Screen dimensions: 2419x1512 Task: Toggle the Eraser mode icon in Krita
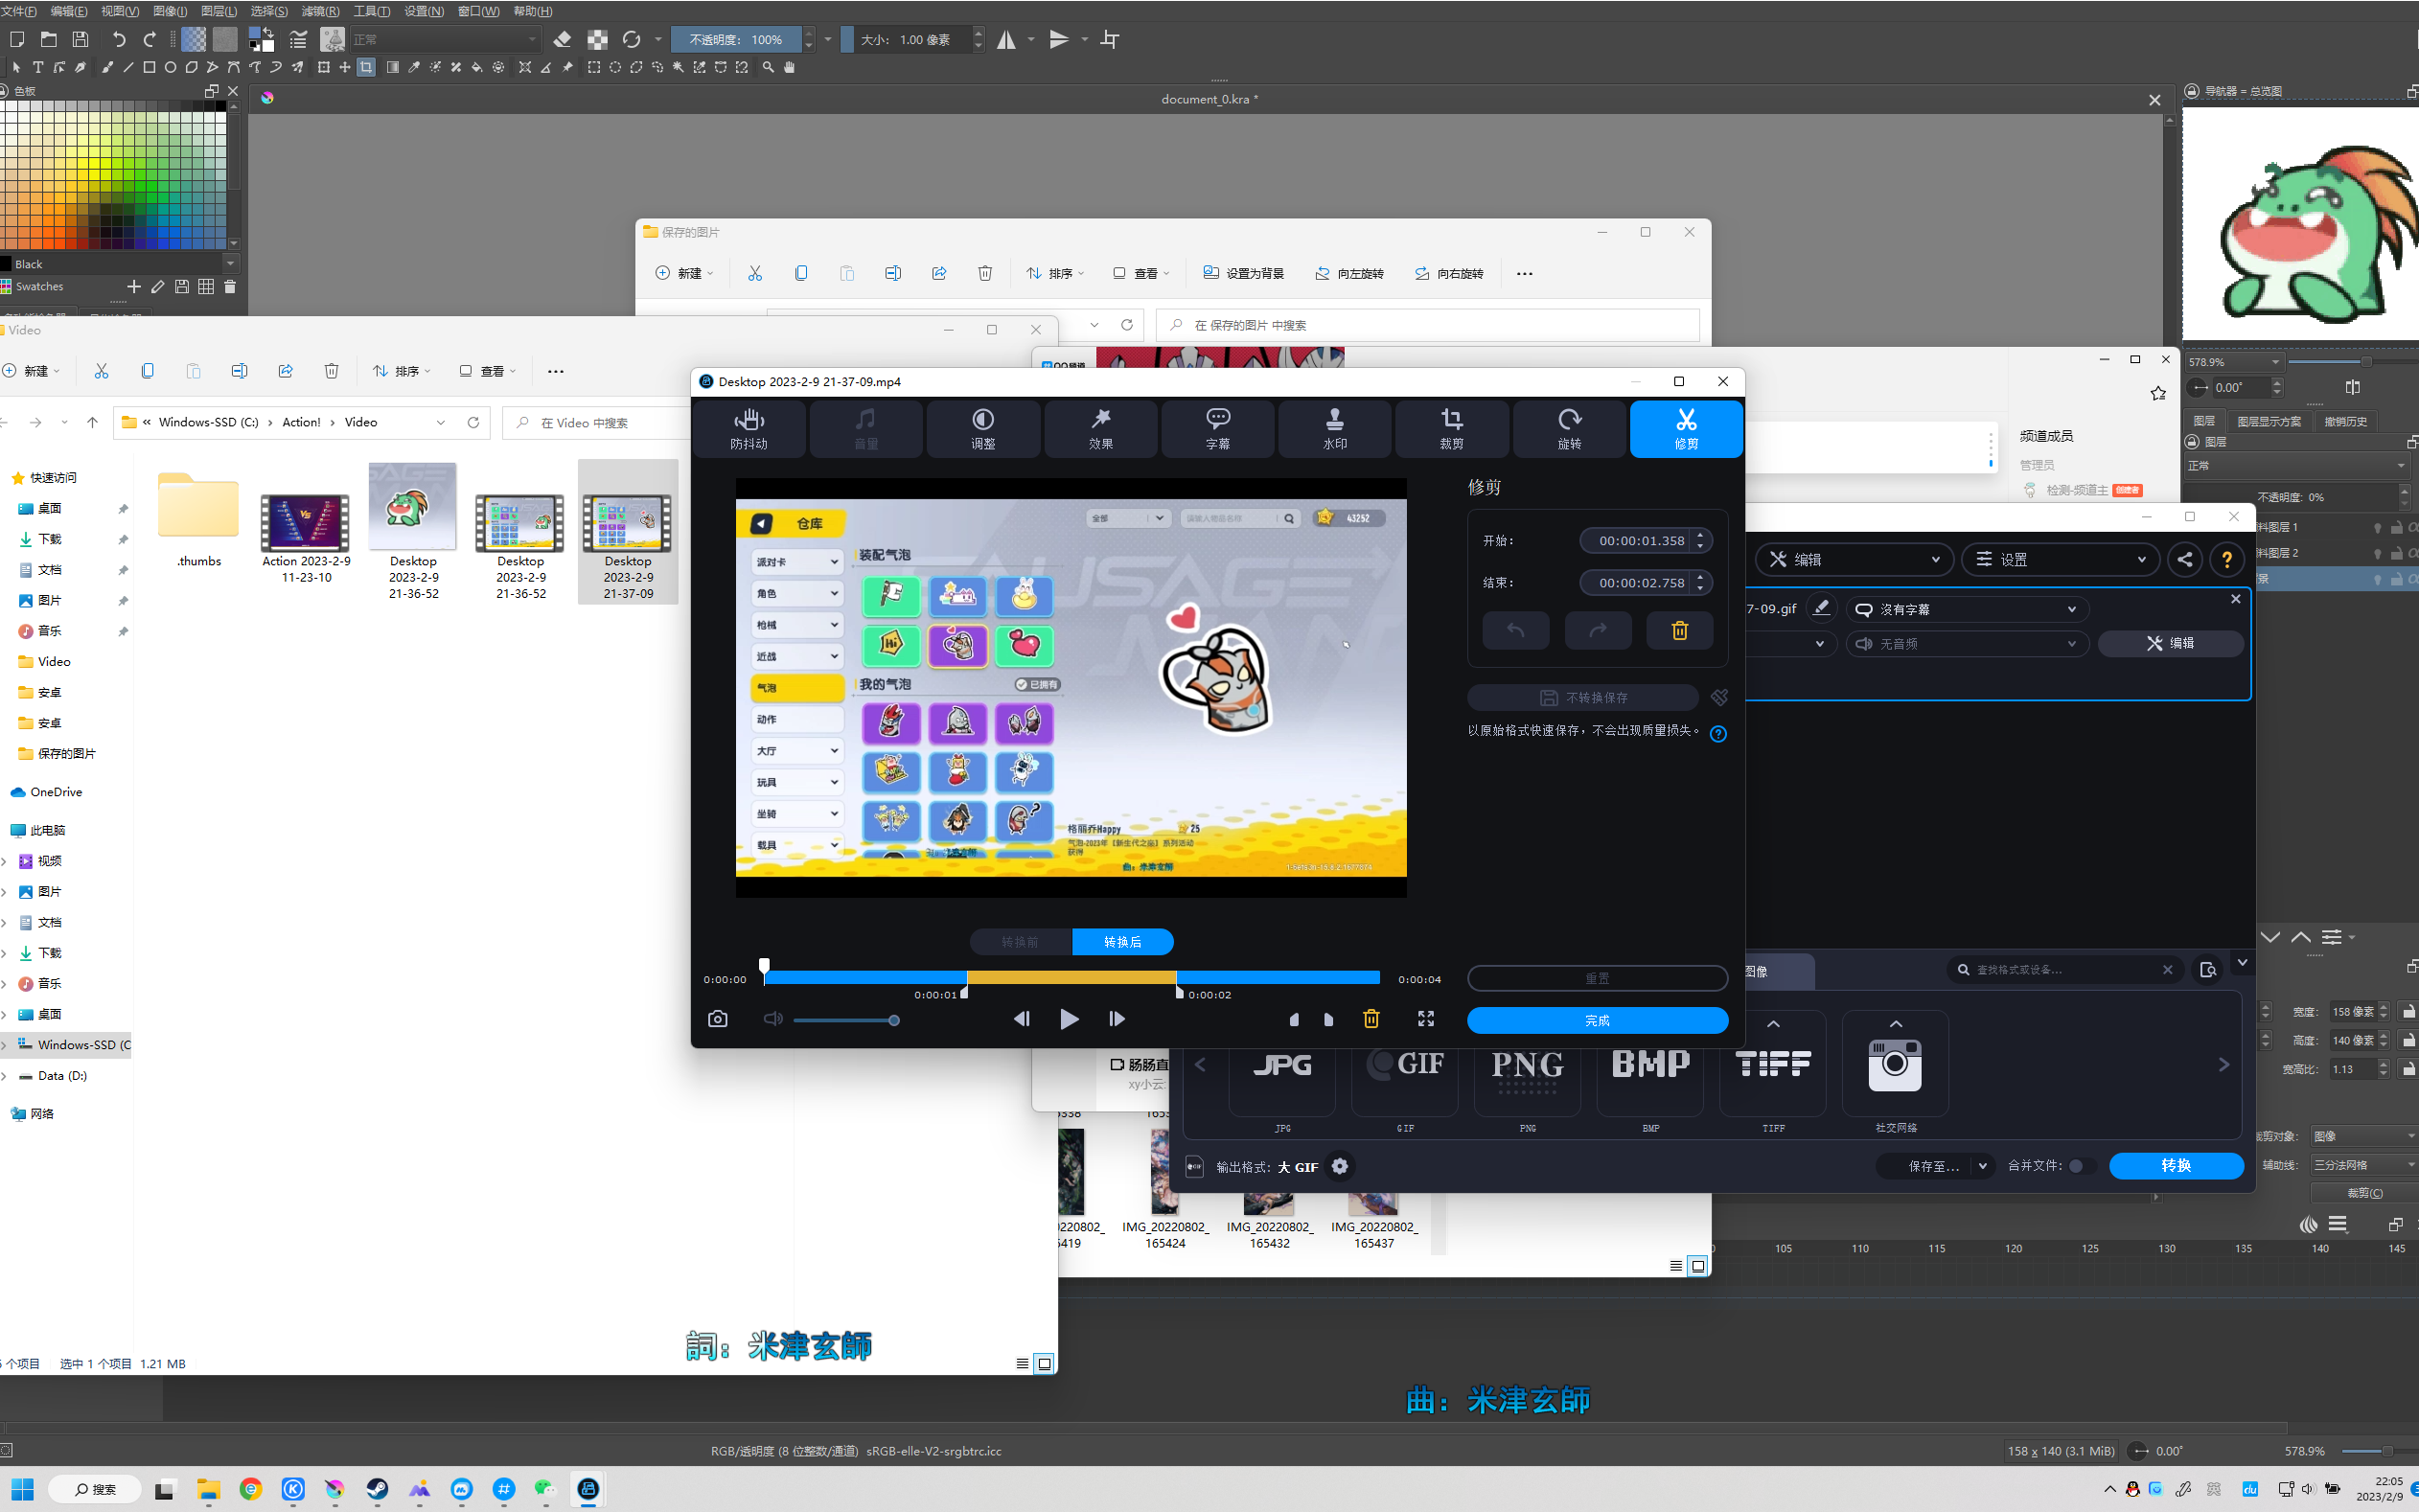[x=562, y=39]
